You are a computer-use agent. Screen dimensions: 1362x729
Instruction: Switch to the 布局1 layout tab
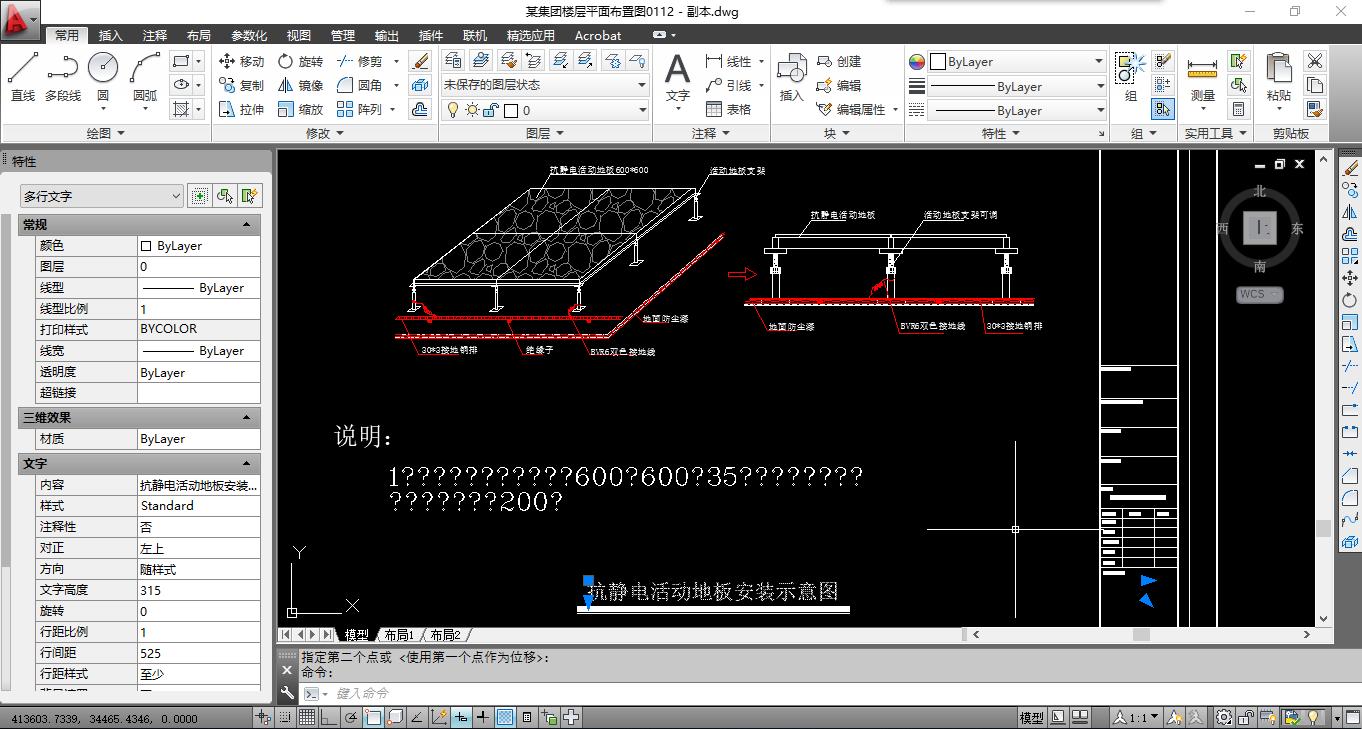[x=399, y=635]
